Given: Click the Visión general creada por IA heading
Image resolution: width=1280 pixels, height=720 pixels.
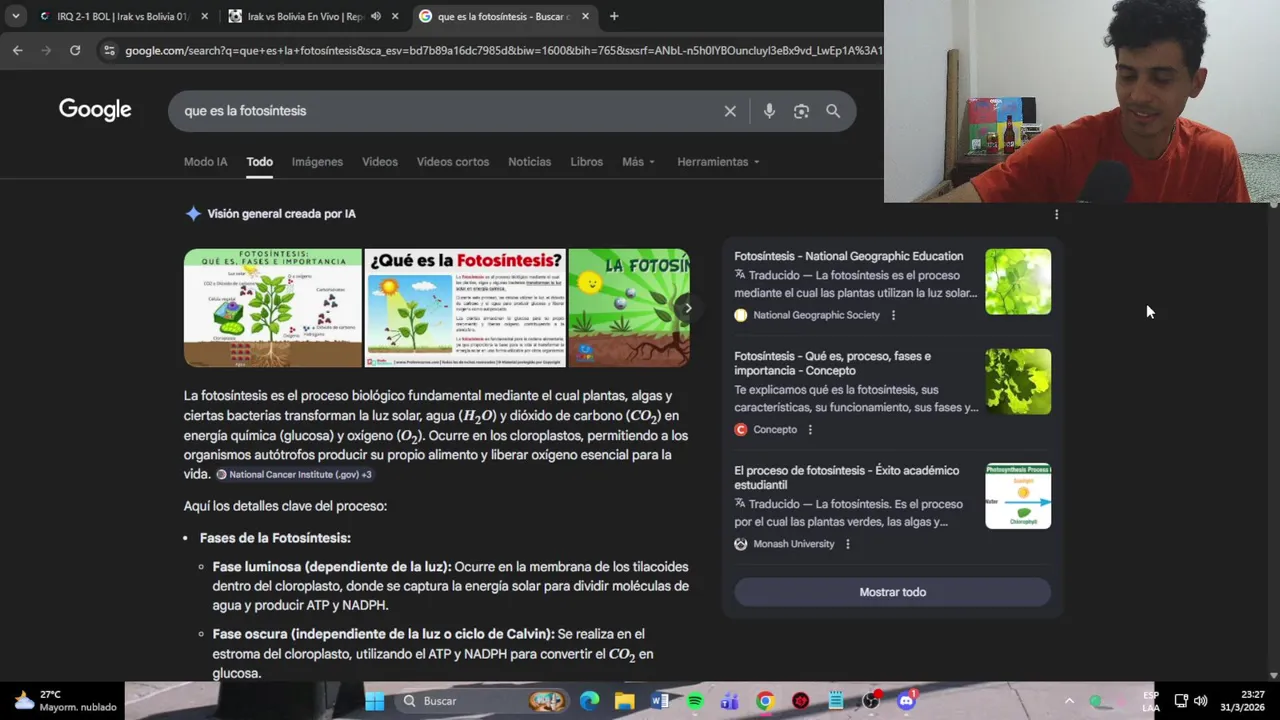Looking at the screenshot, I should click(281, 214).
